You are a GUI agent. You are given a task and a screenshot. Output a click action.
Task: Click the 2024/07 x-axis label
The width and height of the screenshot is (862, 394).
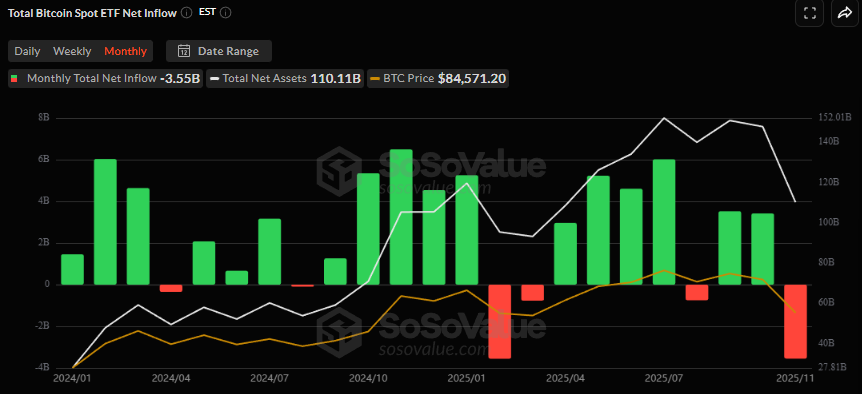point(269,379)
